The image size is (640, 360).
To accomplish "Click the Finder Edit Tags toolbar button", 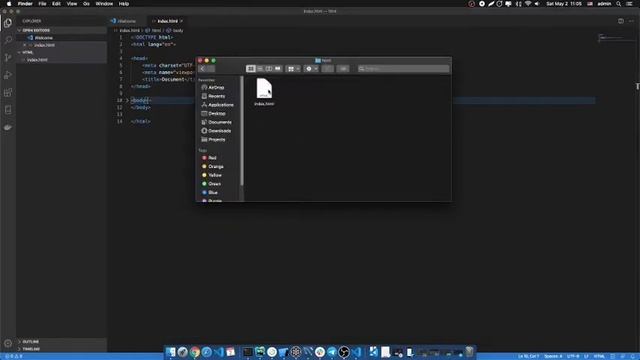I will pos(343,69).
